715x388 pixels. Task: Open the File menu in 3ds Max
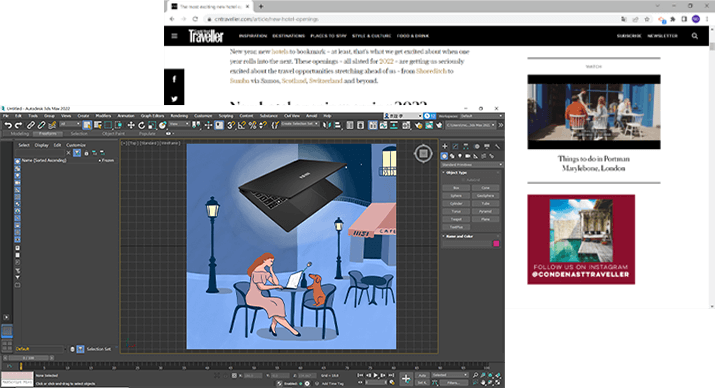click(6, 116)
